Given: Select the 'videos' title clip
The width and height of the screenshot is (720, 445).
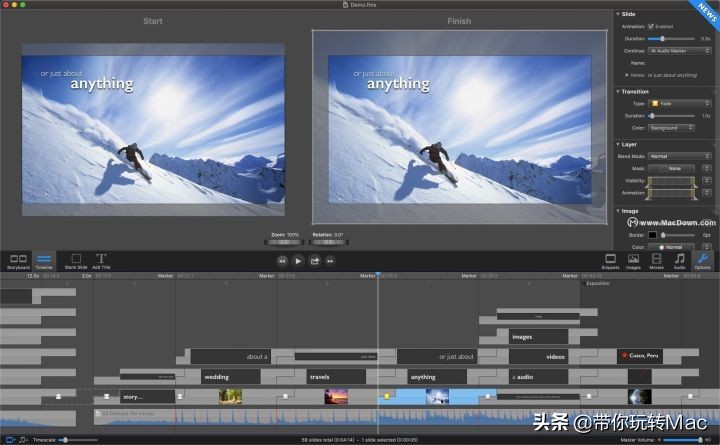Looking at the screenshot, I should [x=538, y=356].
